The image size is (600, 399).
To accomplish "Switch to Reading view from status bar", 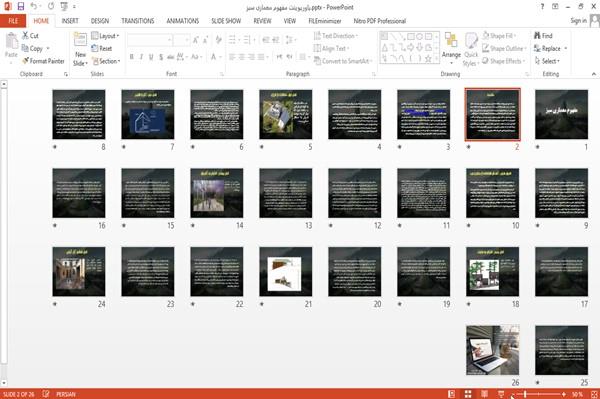I will (x=484, y=394).
